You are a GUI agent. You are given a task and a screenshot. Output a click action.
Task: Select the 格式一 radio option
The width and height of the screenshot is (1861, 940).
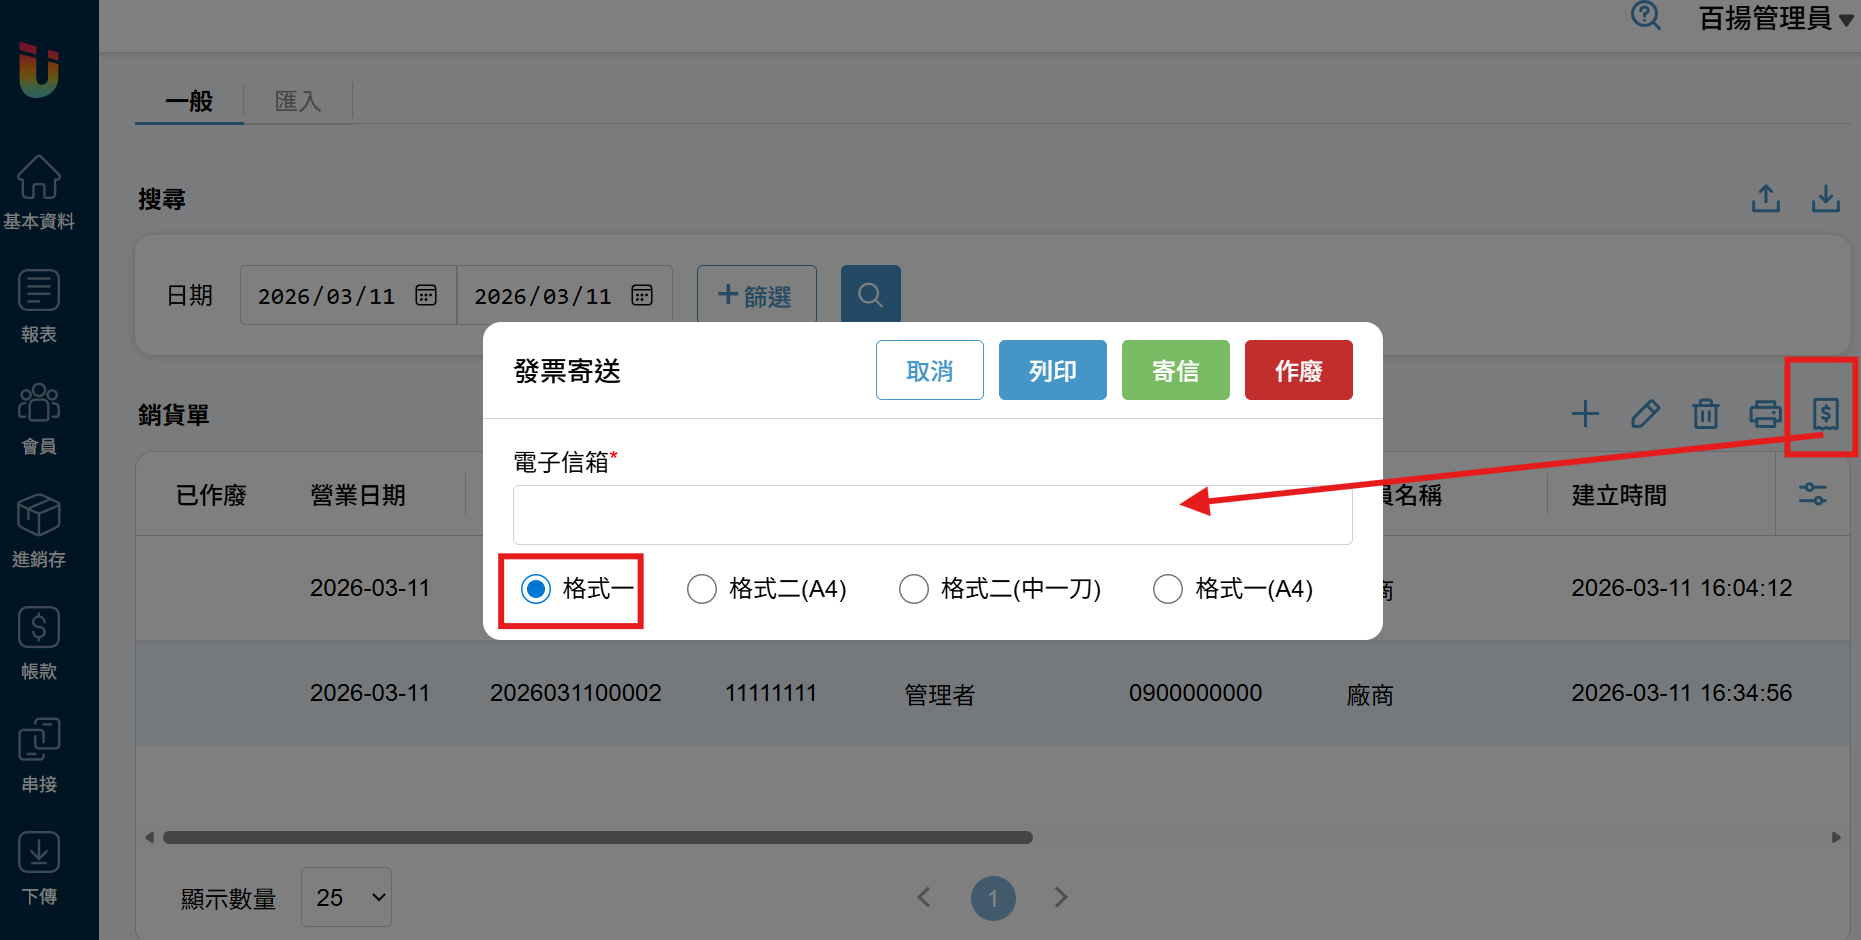[537, 589]
